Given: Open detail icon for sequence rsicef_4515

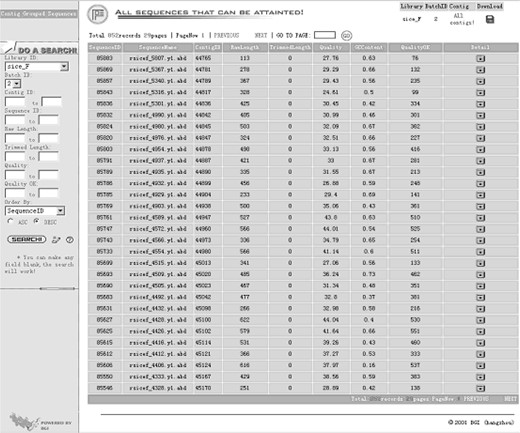Looking at the screenshot, I should tap(480, 263).
